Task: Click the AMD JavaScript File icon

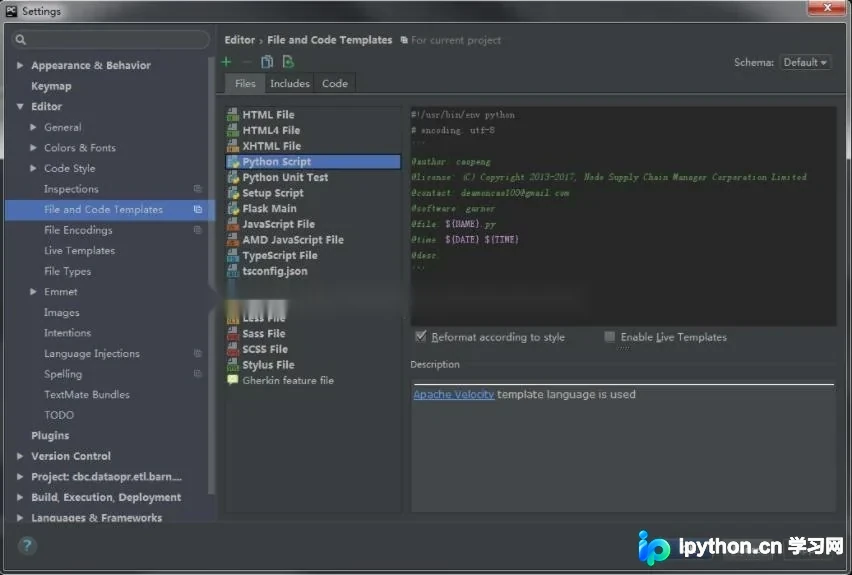Action: [233, 240]
